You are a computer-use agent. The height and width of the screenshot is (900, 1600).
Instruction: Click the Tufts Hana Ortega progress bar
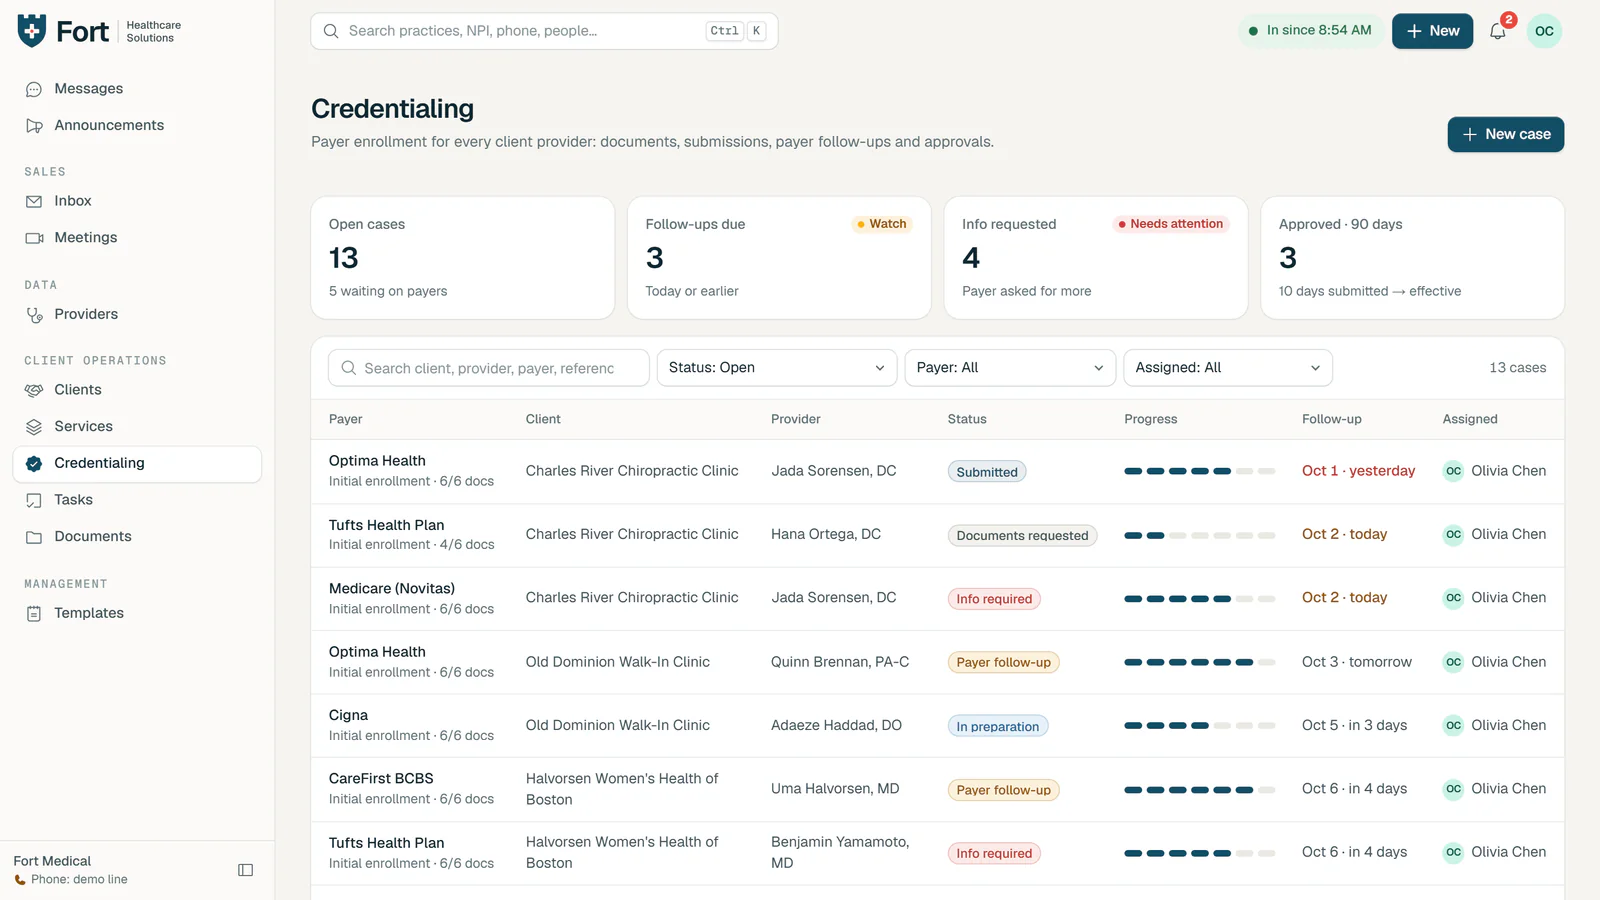click(x=1199, y=536)
